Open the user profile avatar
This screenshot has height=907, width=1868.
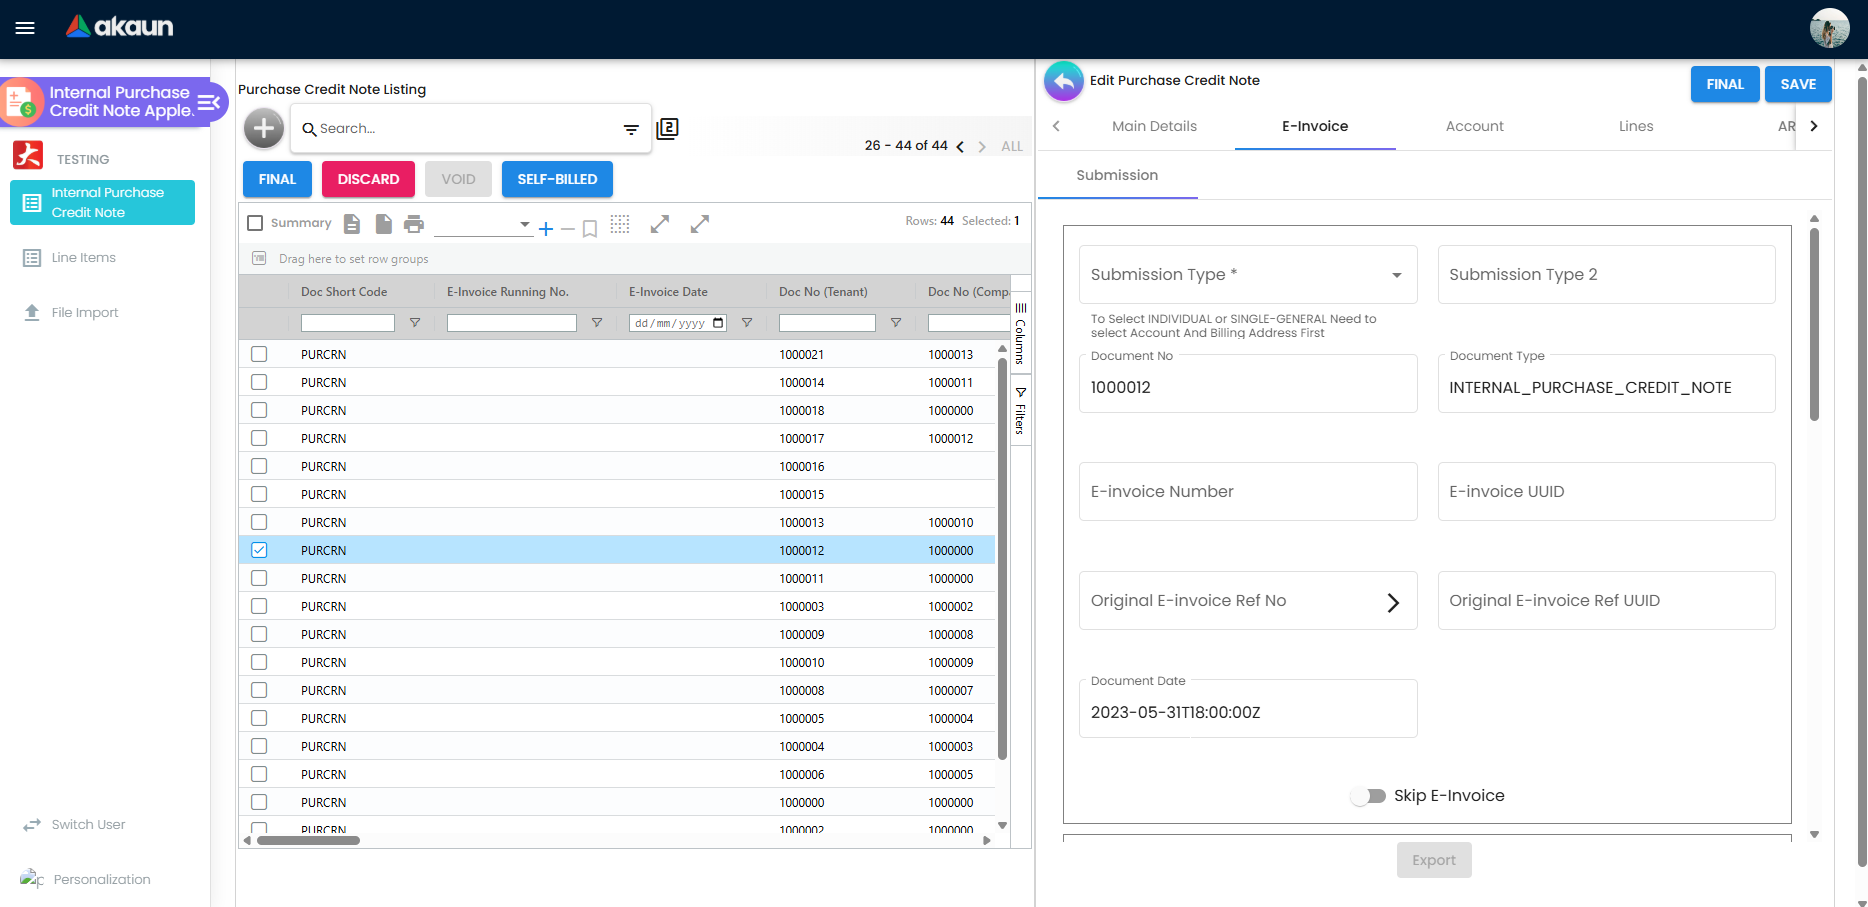(1829, 28)
